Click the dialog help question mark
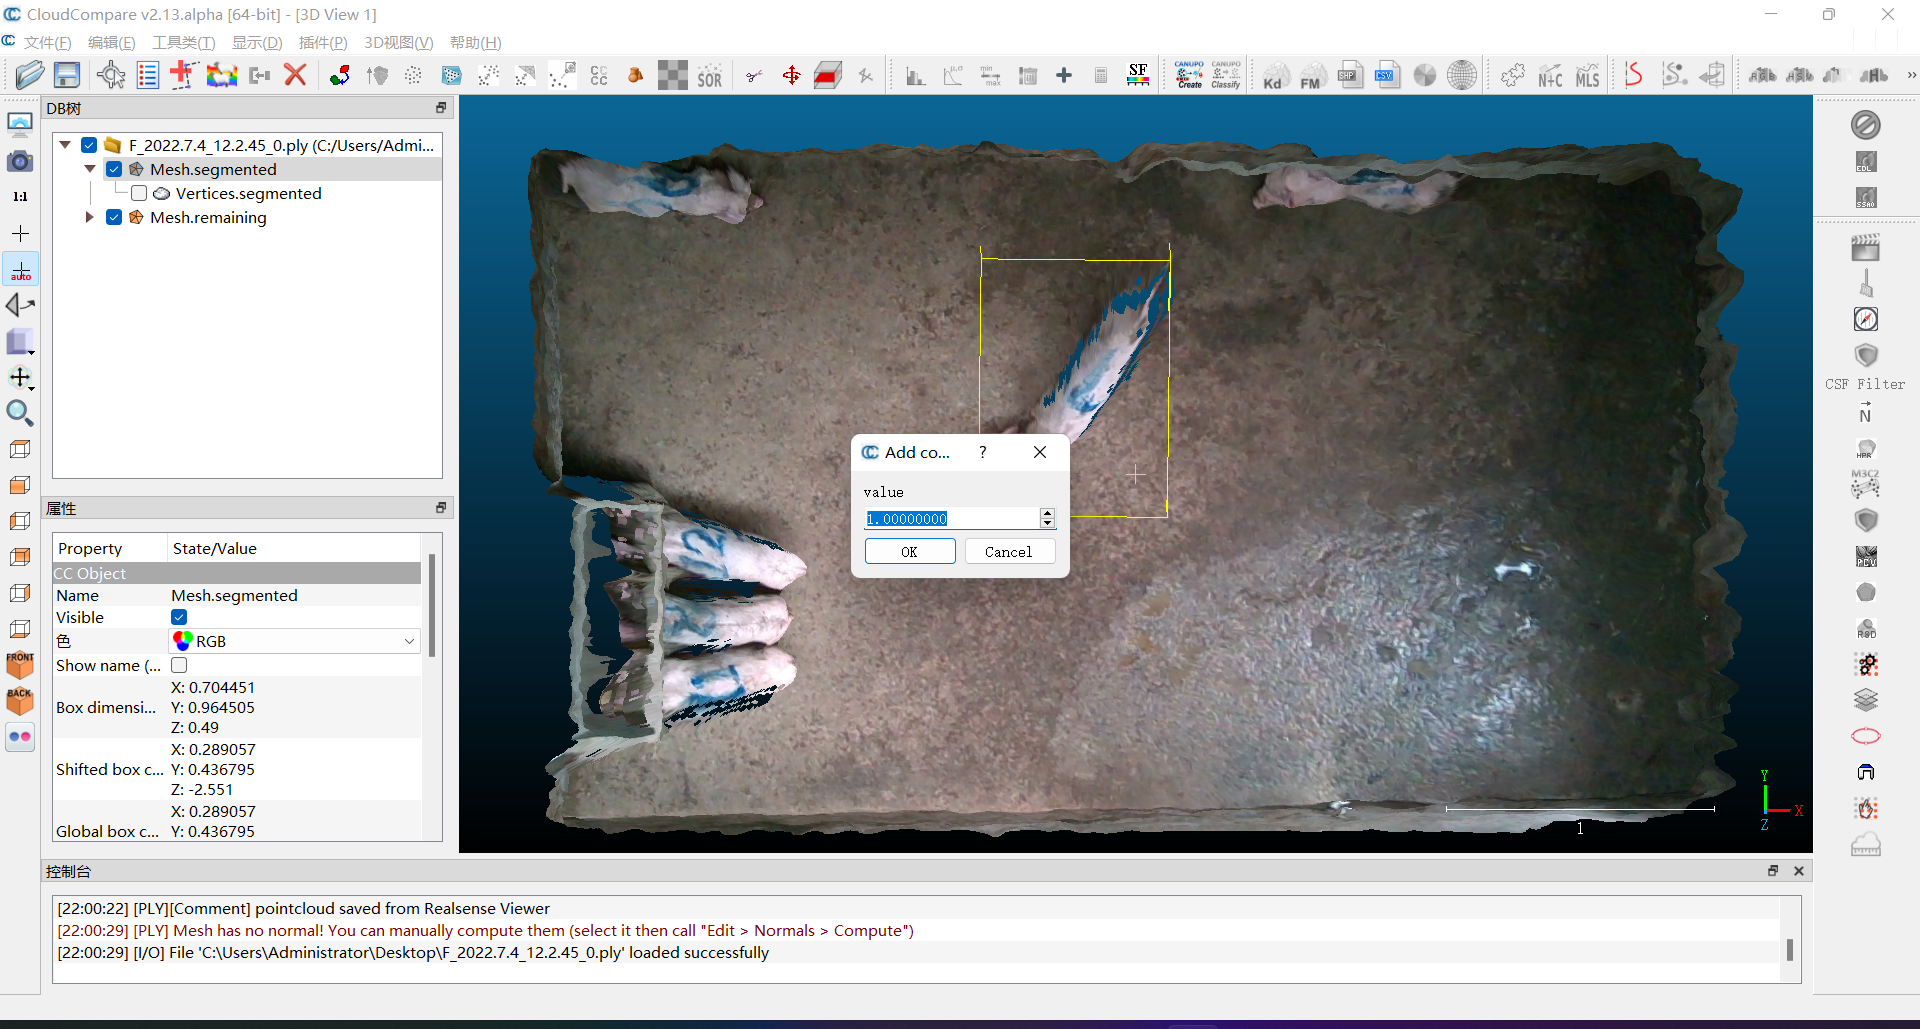The height and width of the screenshot is (1029, 1920). (983, 452)
